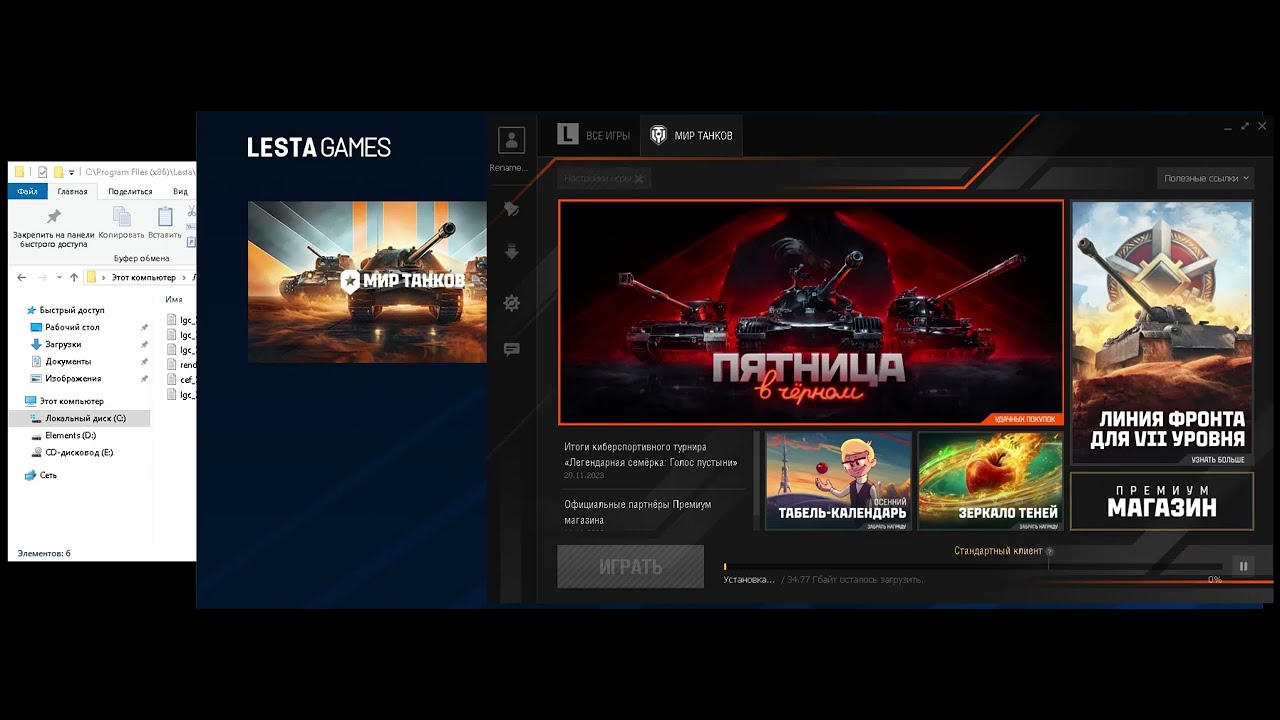Click Back arrow in File Explorer

(22, 277)
